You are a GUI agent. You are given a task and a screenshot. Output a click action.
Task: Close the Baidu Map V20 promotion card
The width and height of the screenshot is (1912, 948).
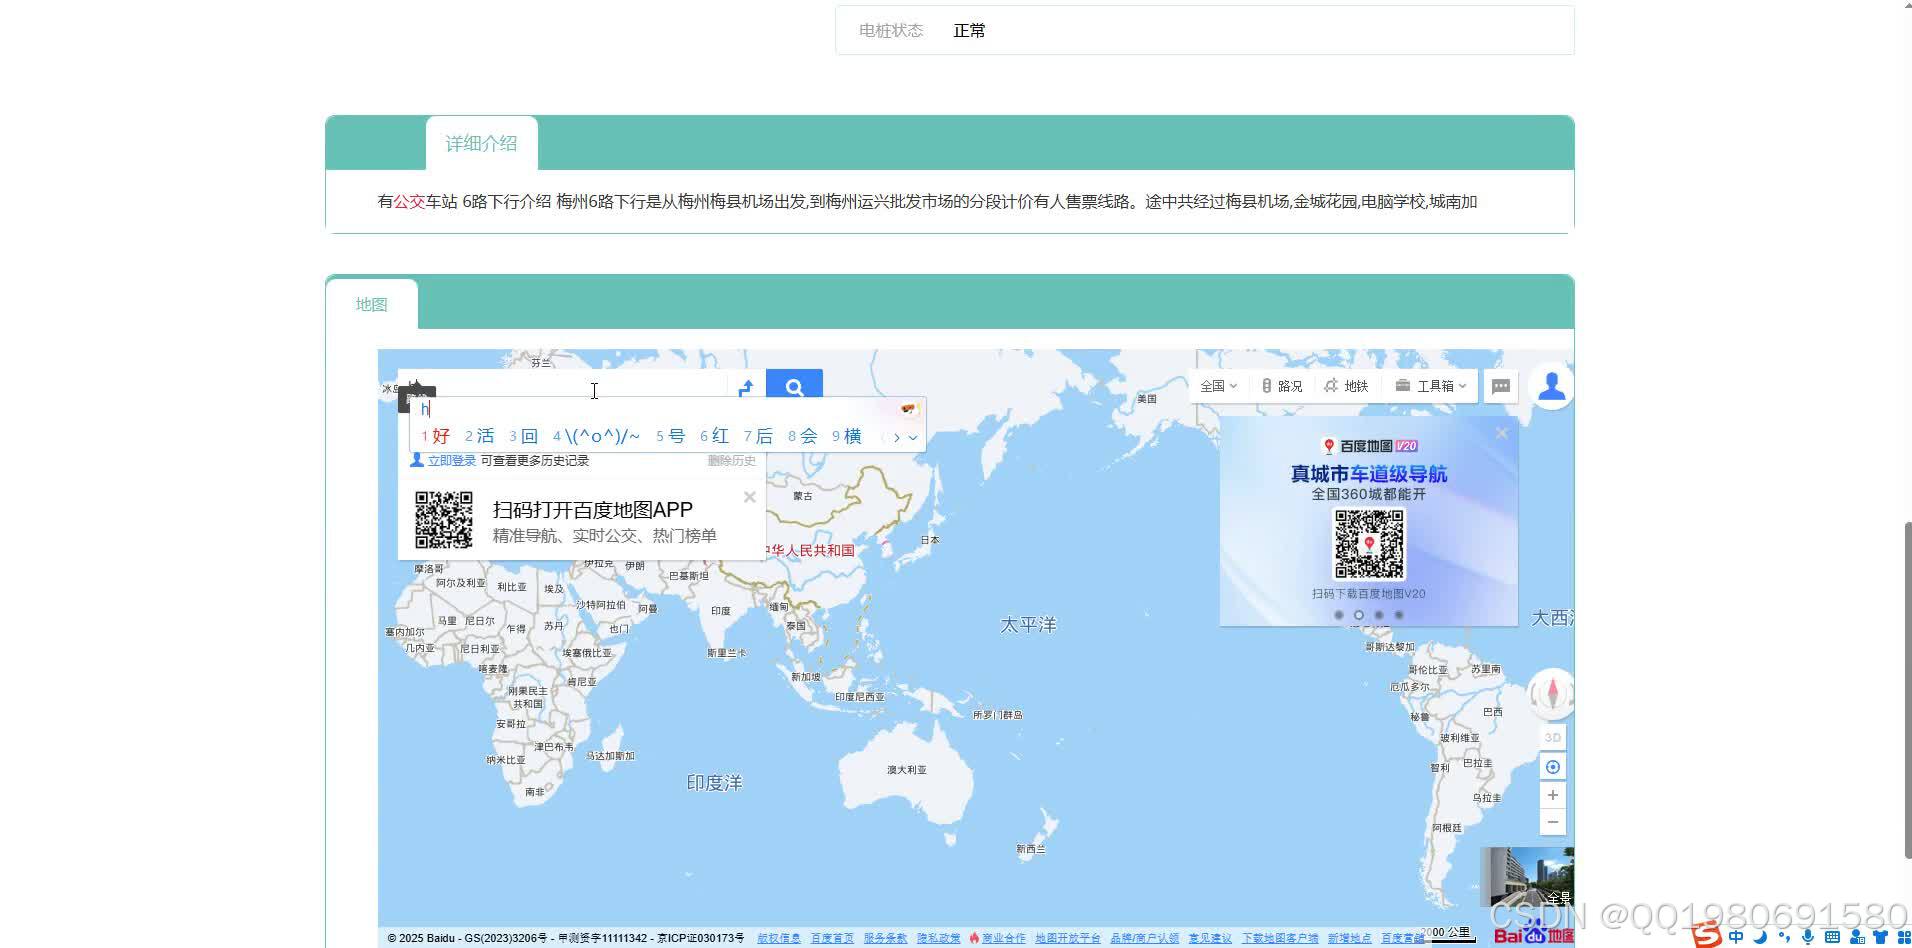tap(1501, 433)
